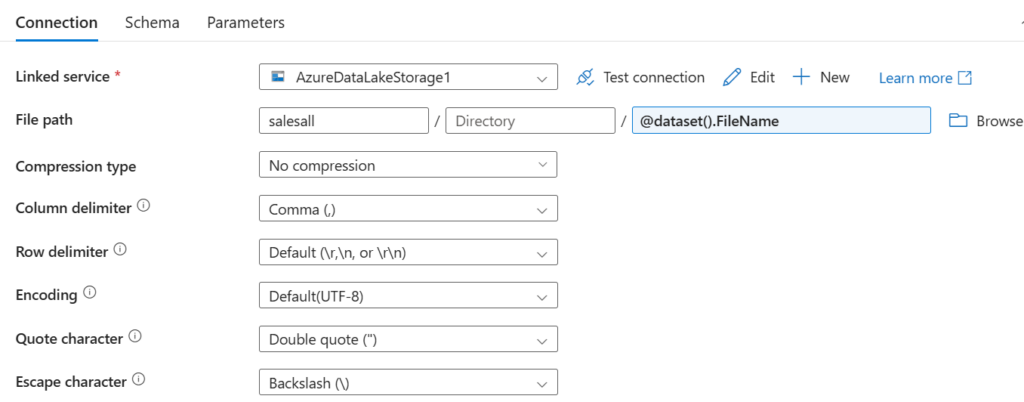
Task: Expand the Compression type dropdown
Action: 407,165
